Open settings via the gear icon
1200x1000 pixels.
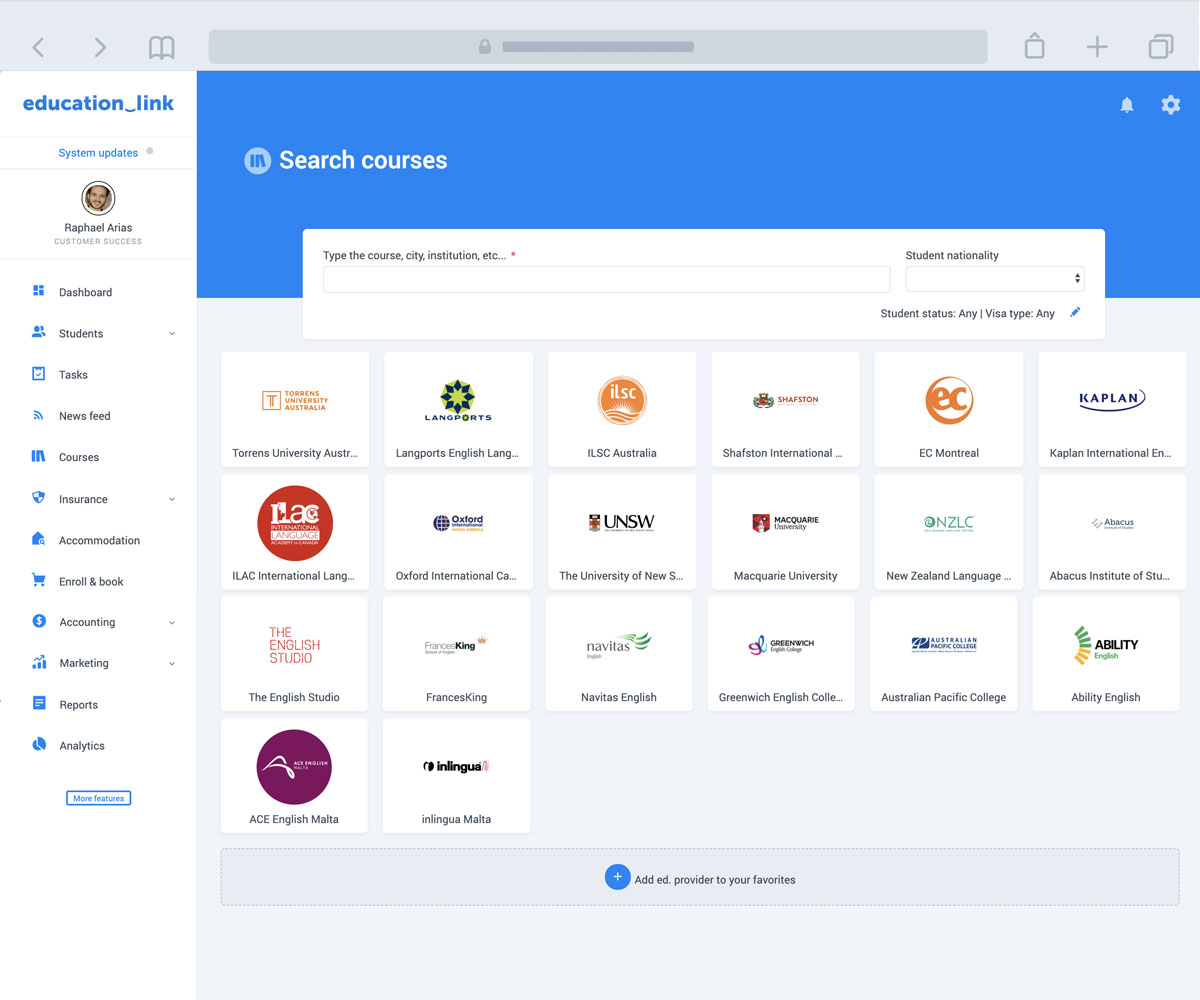tap(1170, 105)
